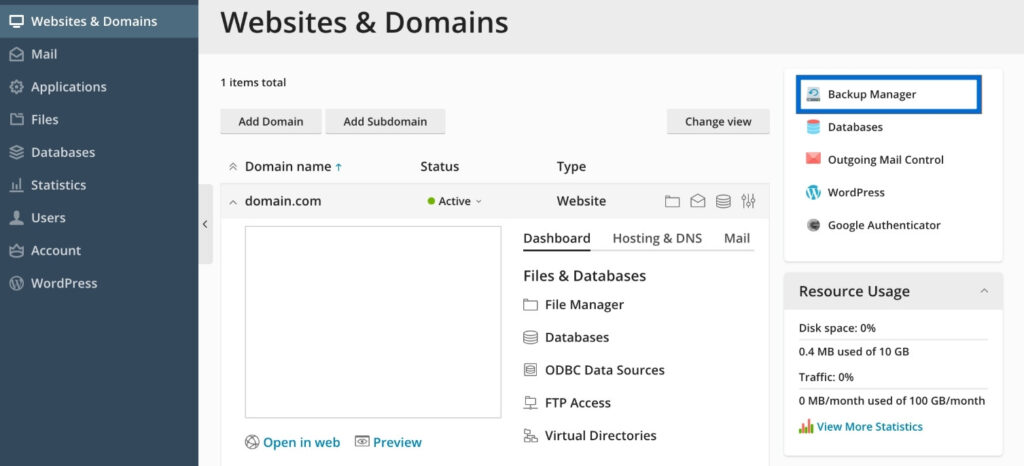The width and height of the screenshot is (1024, 466).
Task: Click the Add Subdomain button
Action: 385,121
